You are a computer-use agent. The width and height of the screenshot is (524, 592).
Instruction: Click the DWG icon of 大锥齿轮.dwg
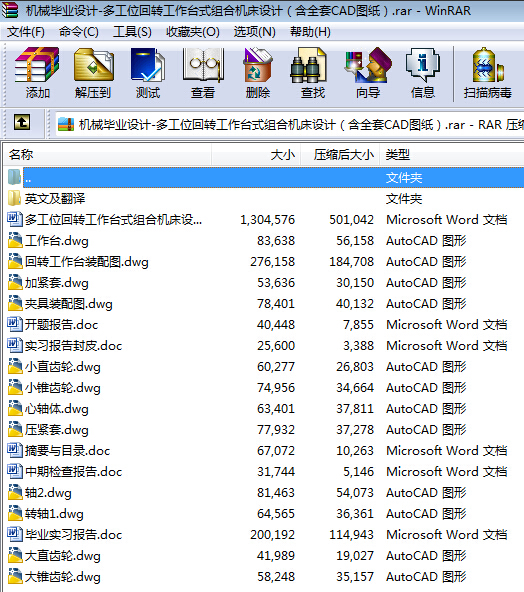[15, 576]
